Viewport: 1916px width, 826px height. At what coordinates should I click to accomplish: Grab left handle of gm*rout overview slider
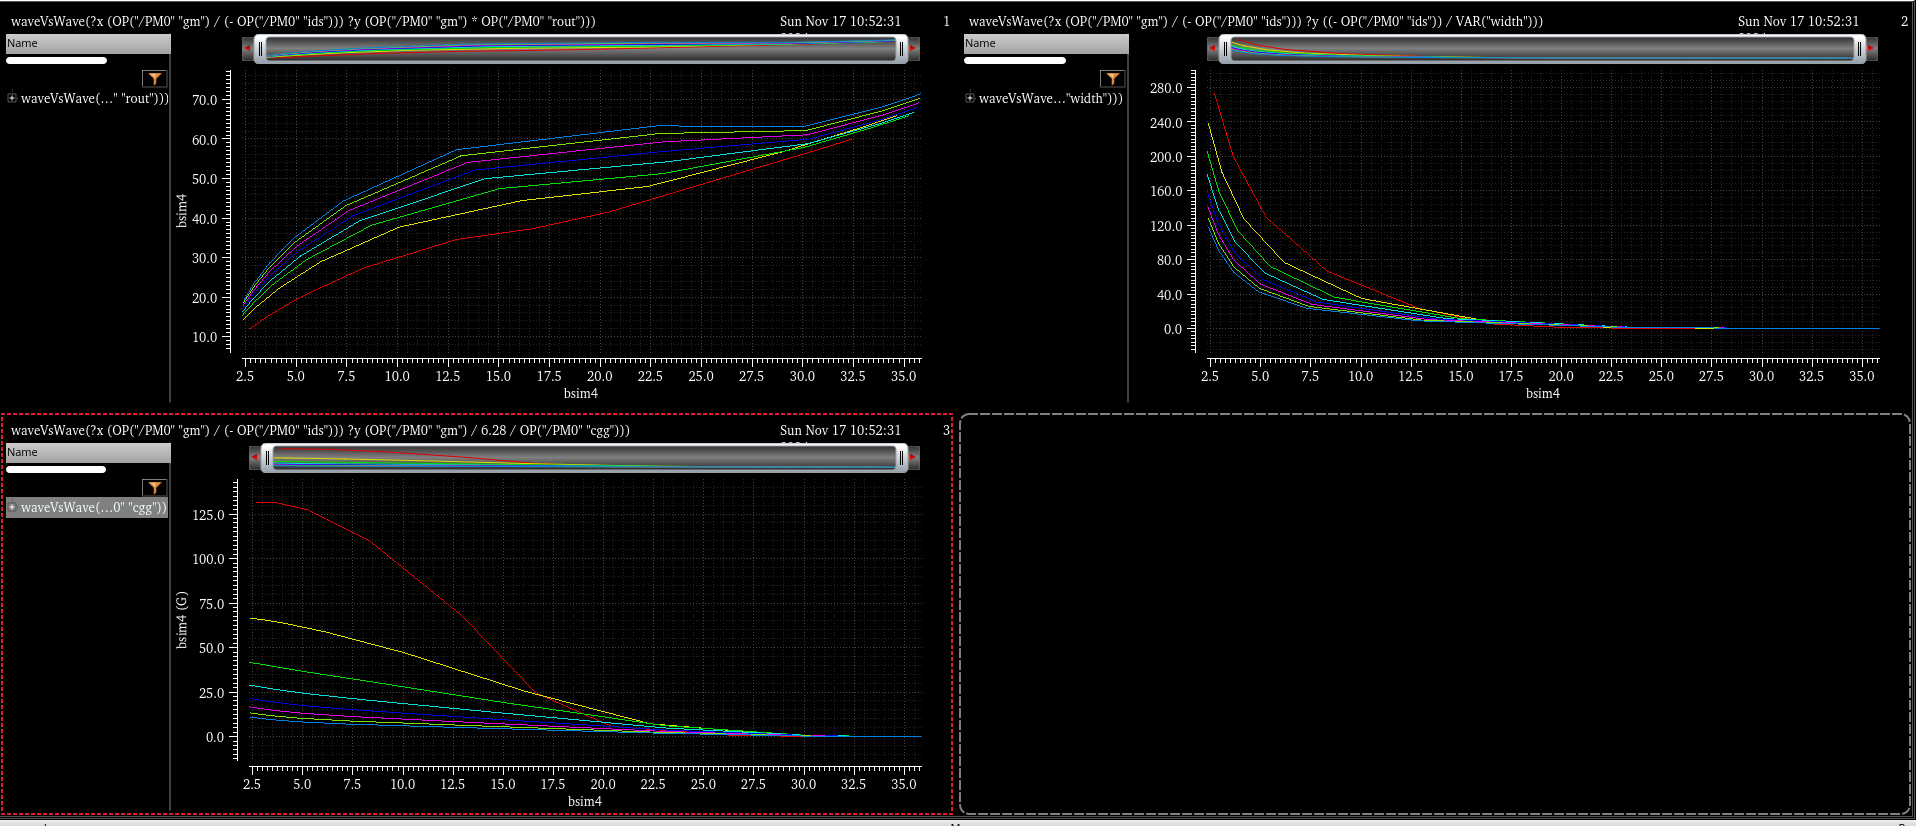pyautogui.click(x=261, y=48)
